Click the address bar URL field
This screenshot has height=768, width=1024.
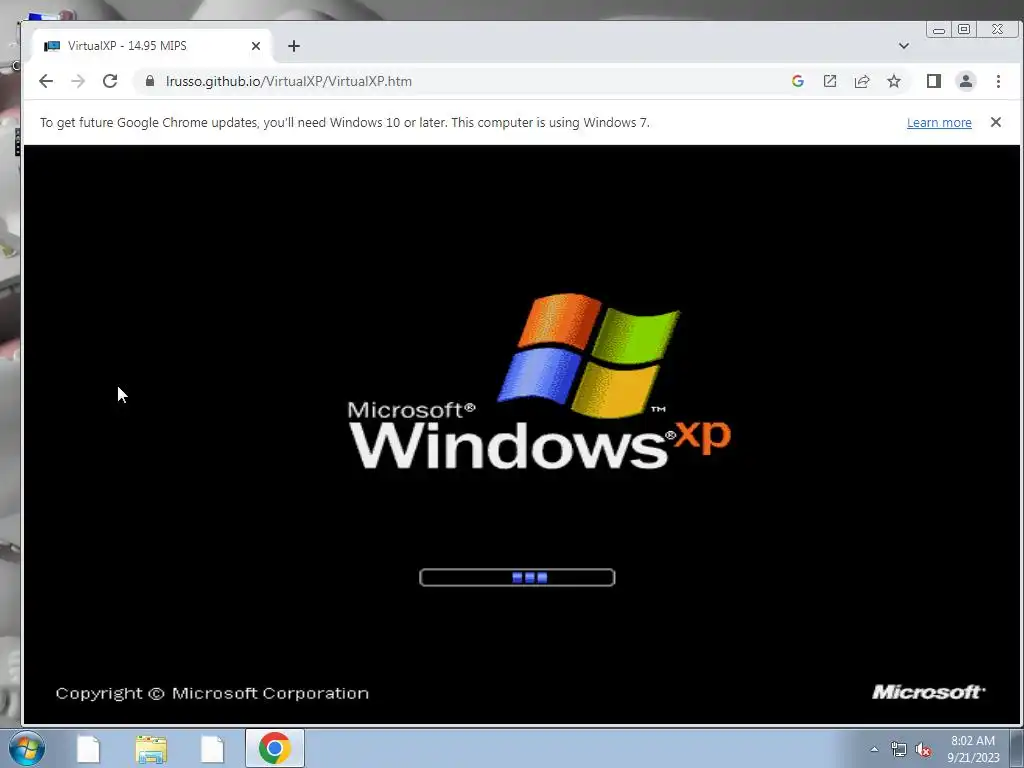click(x=457, y=81)
